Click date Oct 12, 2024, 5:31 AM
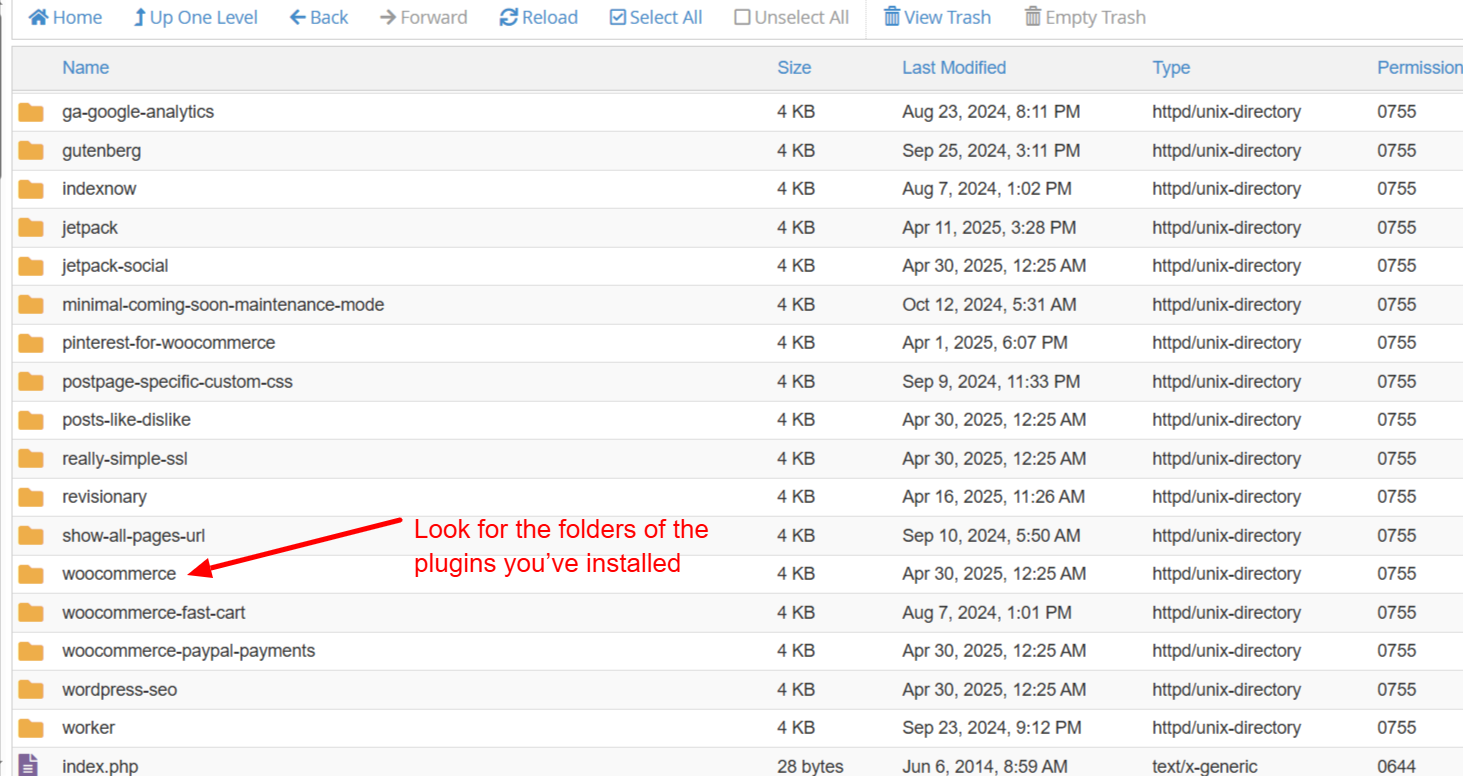Image resolution: width=1463 pixels, height=776 pixels. tap(989, 304)
